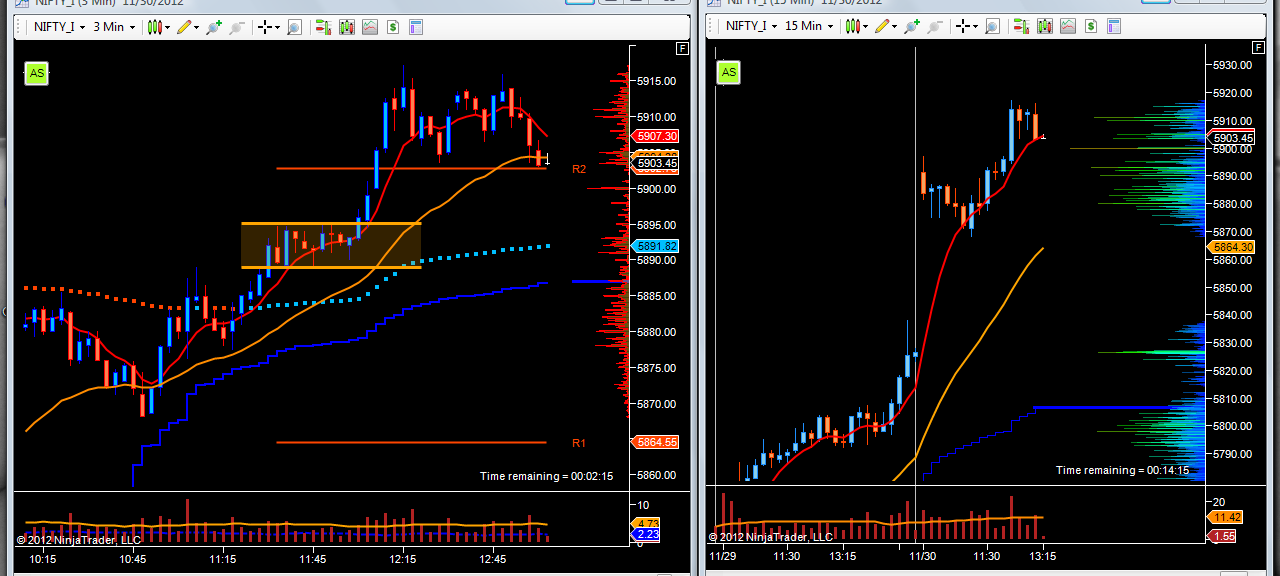This screenshot has width=1280, height=576.
Task: Click the cyan 5891.82 price marker
Action: 656,246
